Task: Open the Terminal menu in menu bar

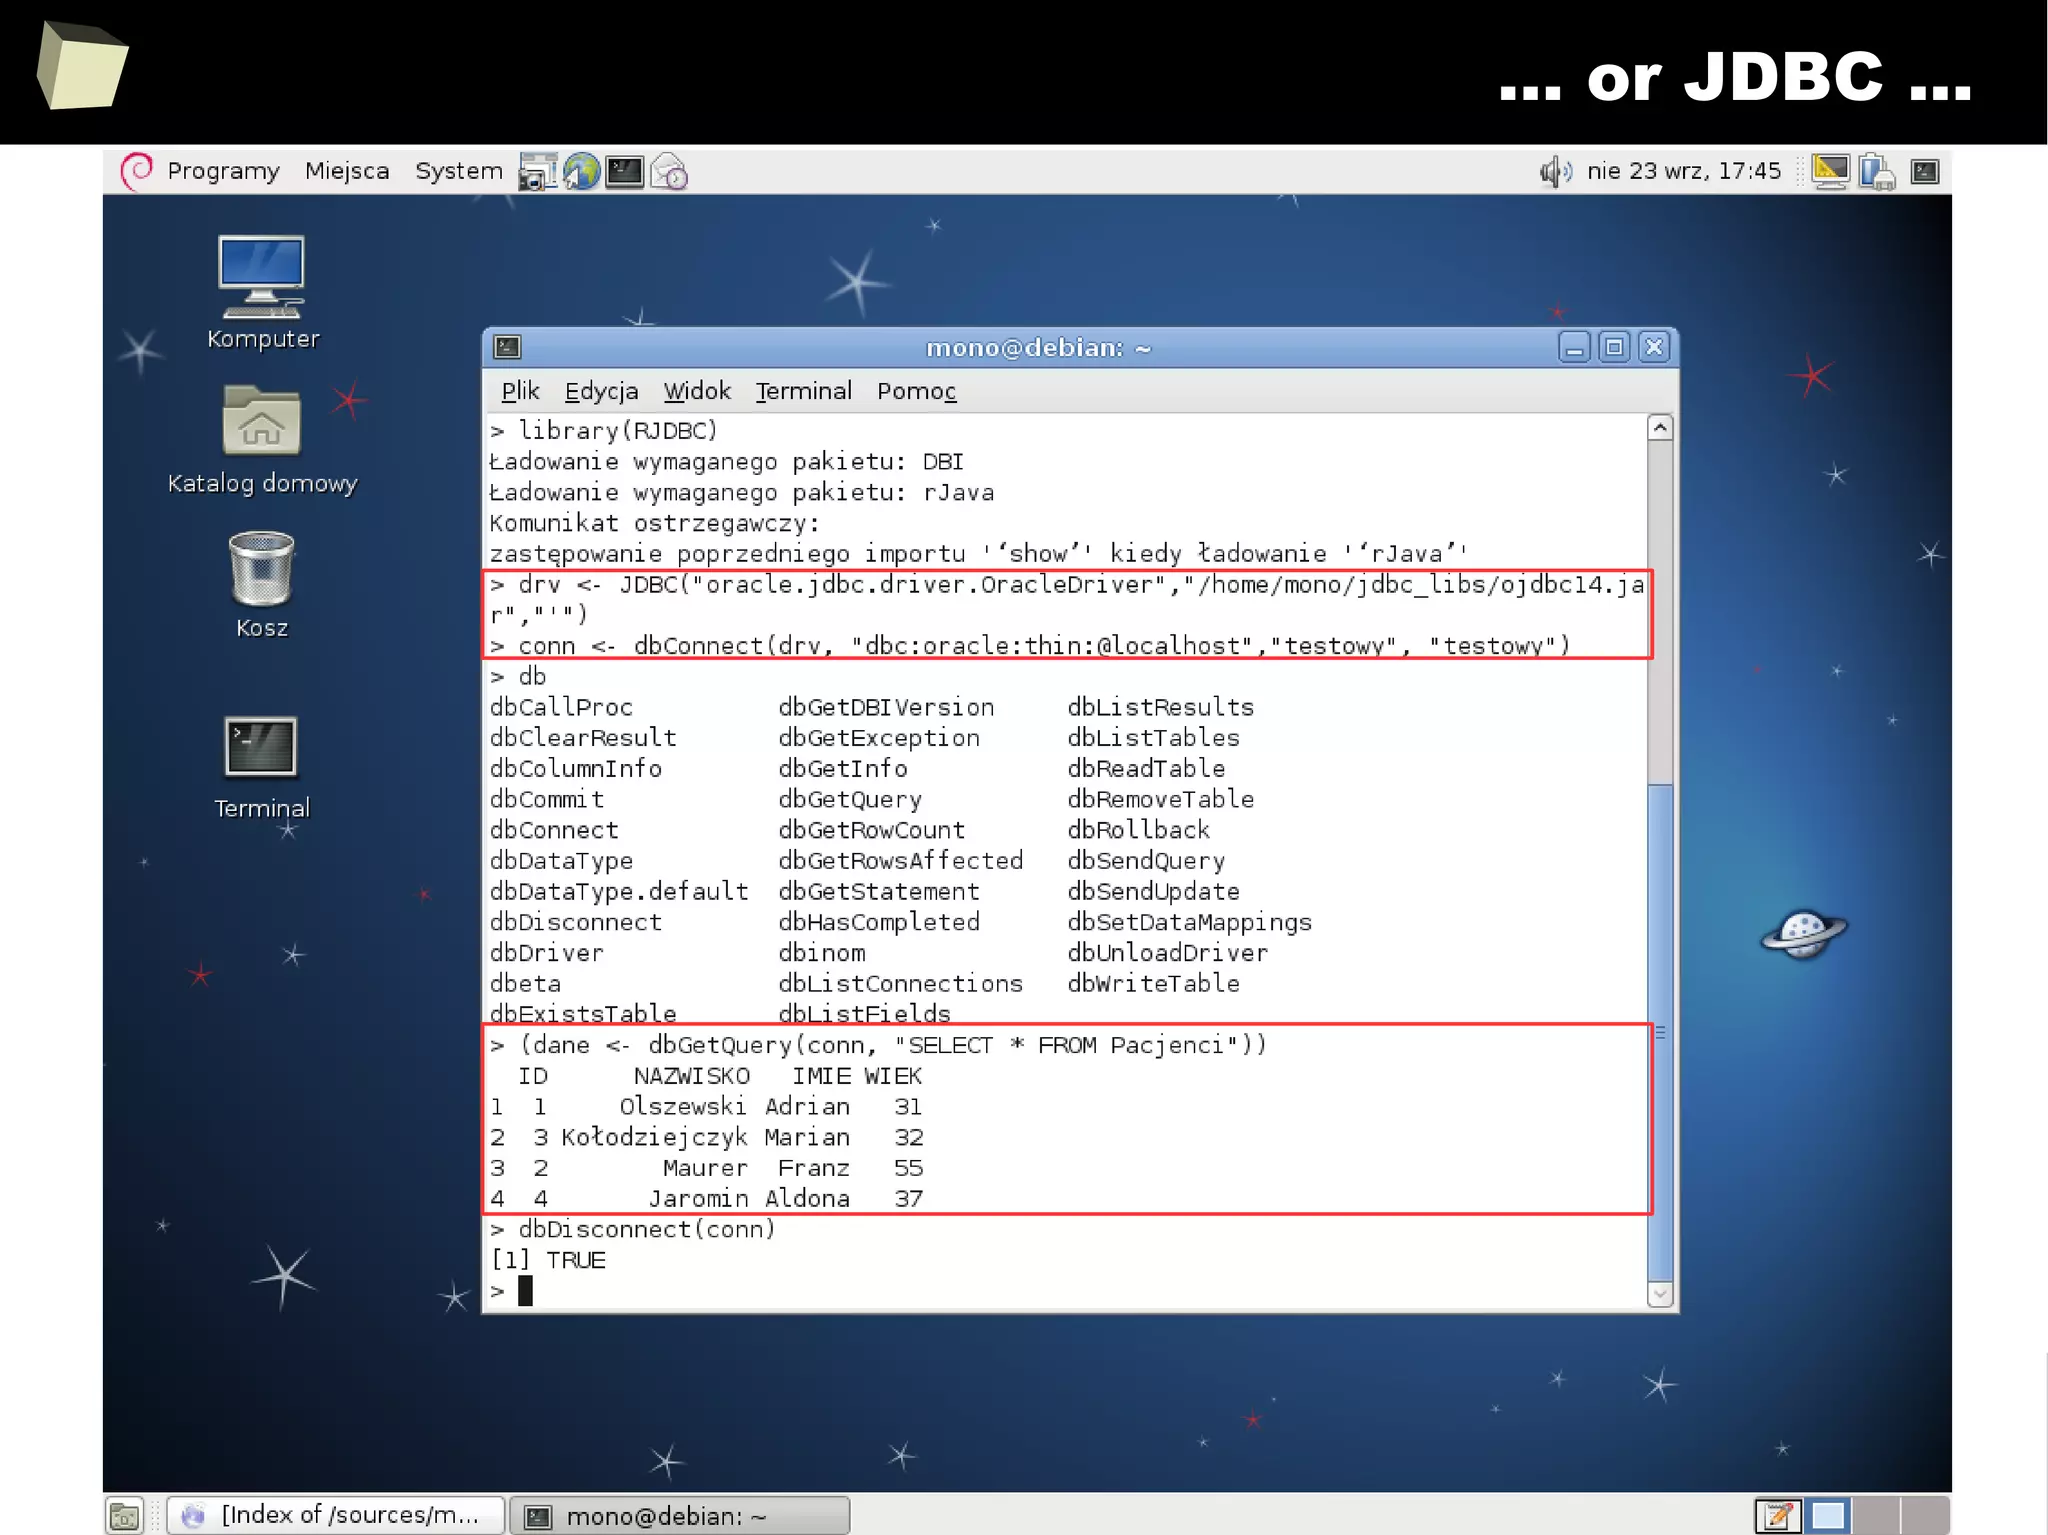Action: (x=803, y=391)
